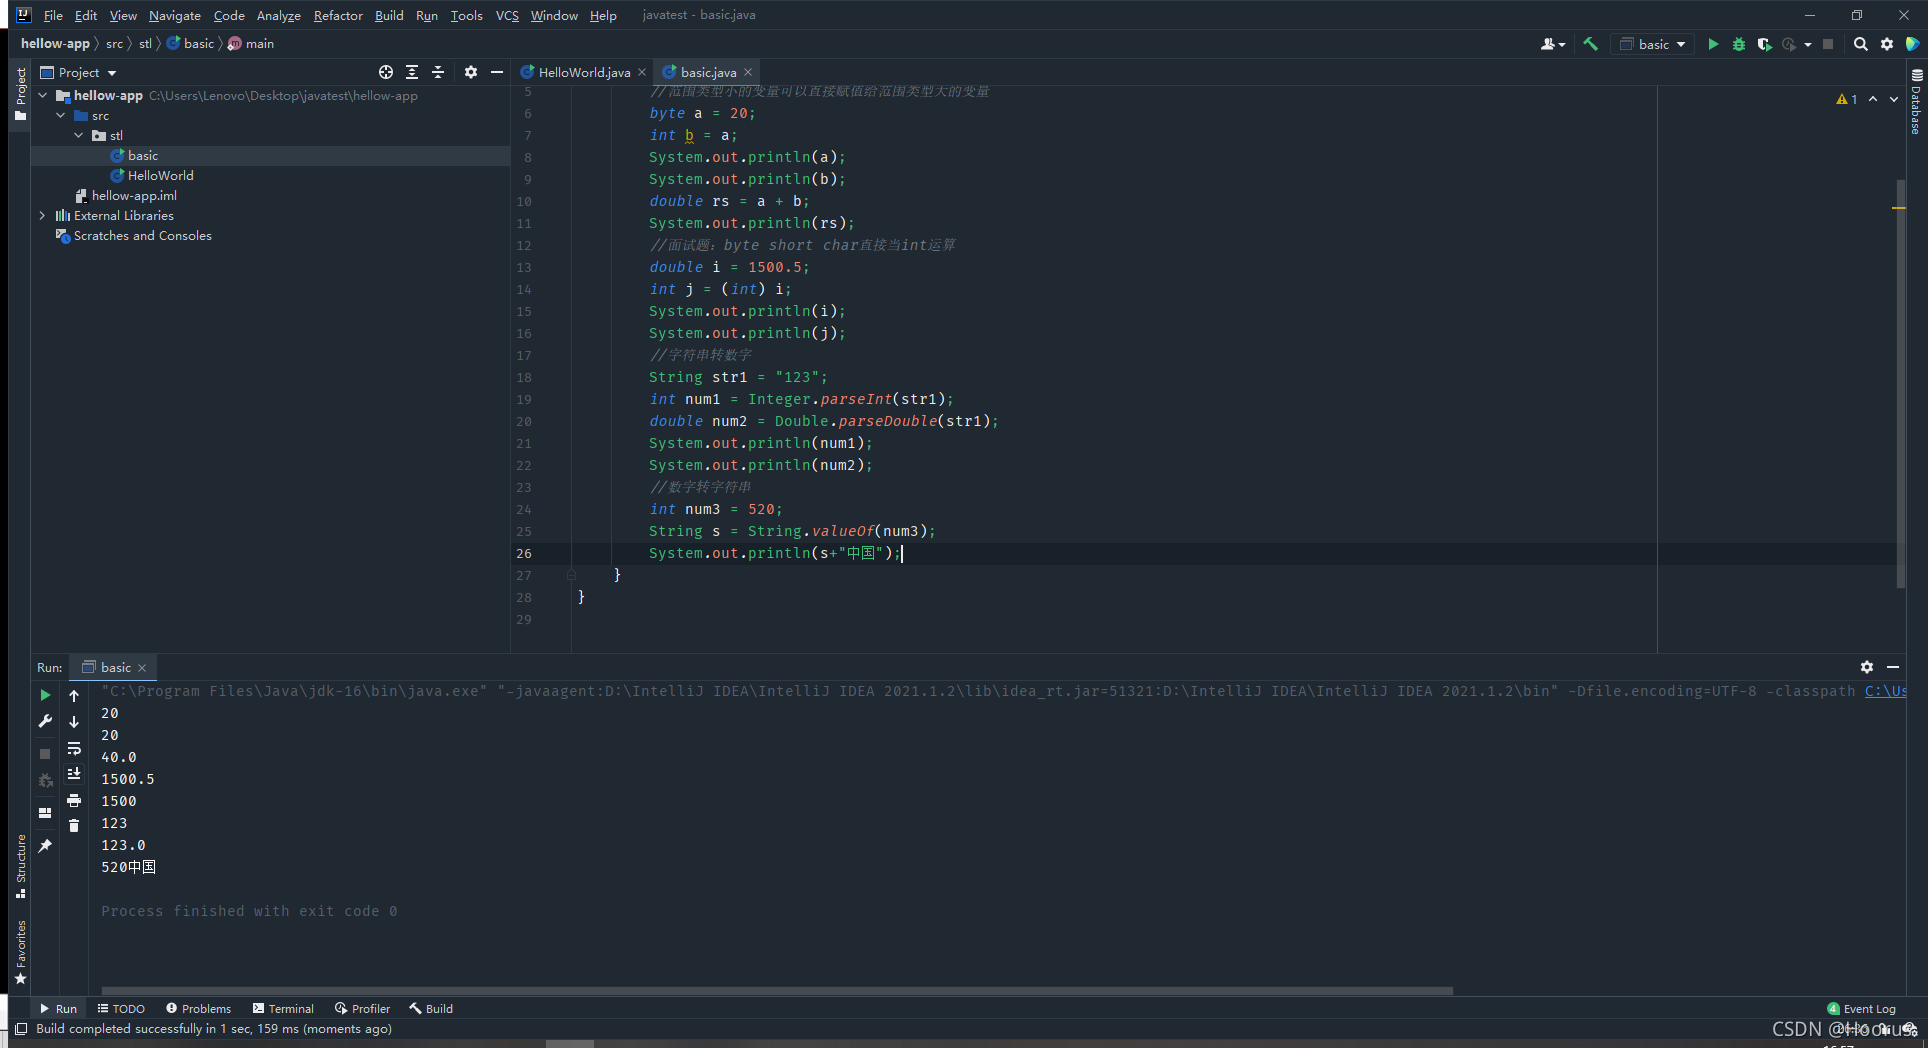Viewport: 1928px width, 1048px height.
Task: Toggle soft-wrap in Run console
Action: click(x=74, y=749)
